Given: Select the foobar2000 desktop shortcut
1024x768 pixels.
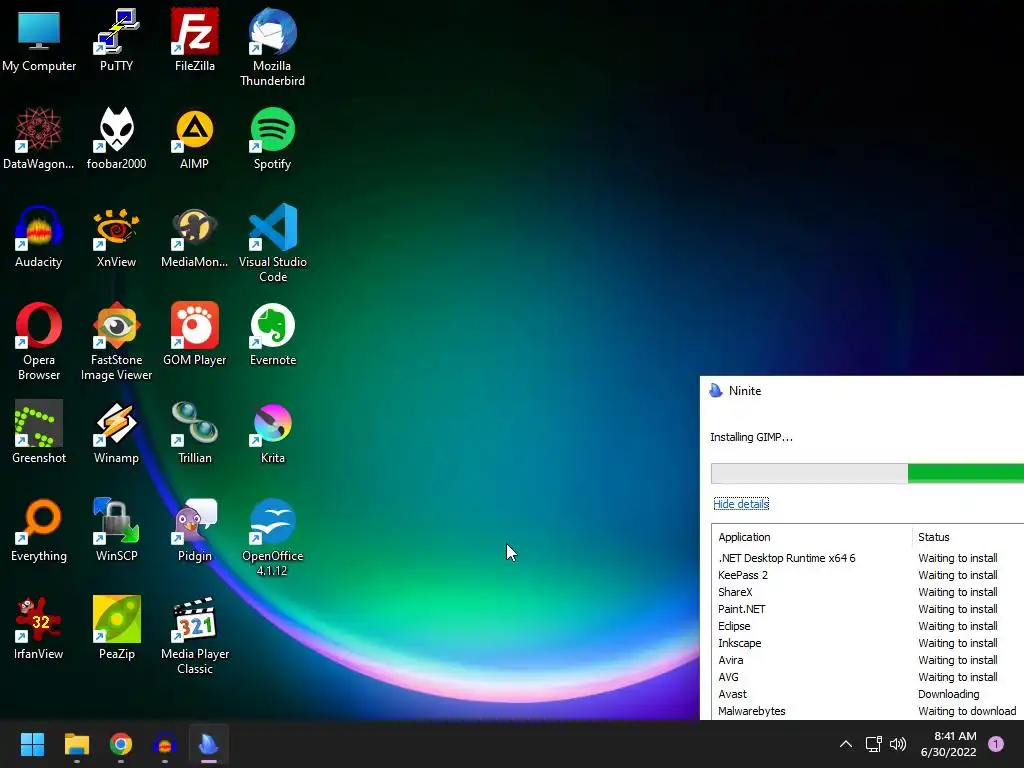Looking at the screenshot, I should (x=116, y=138).
